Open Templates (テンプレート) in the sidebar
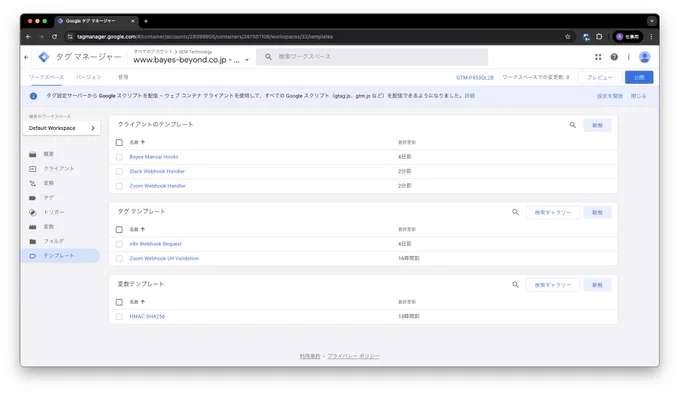Image resolution: width=680 pixels, height=394 pixels. 60,256
